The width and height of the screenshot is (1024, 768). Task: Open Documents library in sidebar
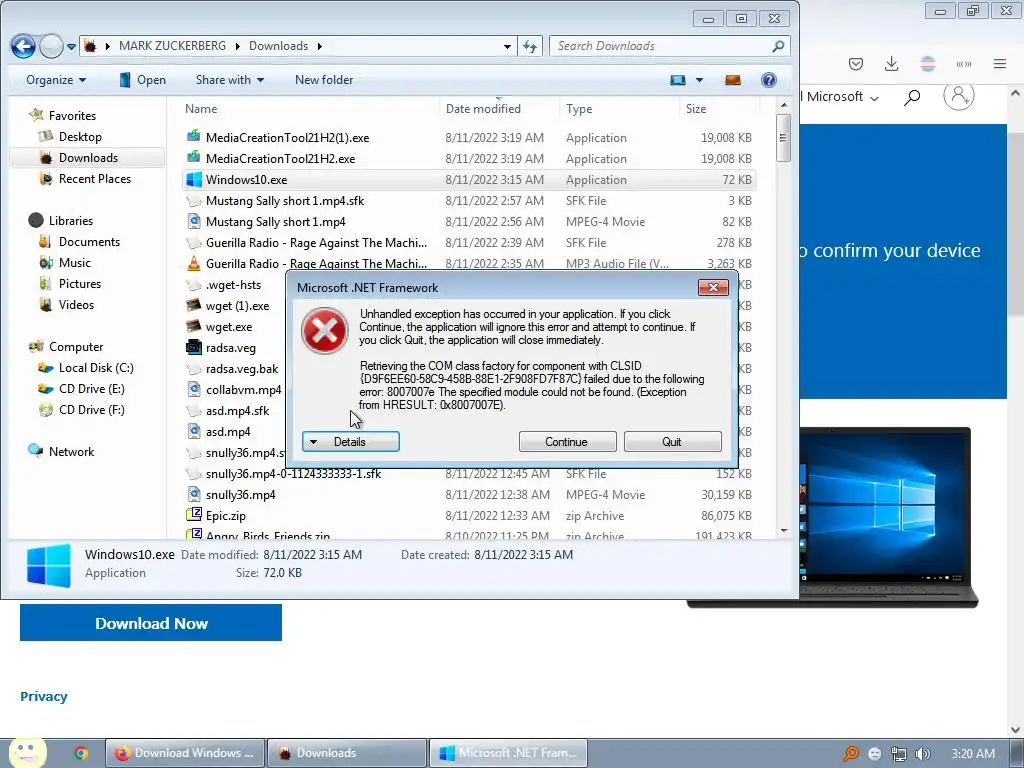[x=79, y=242]
